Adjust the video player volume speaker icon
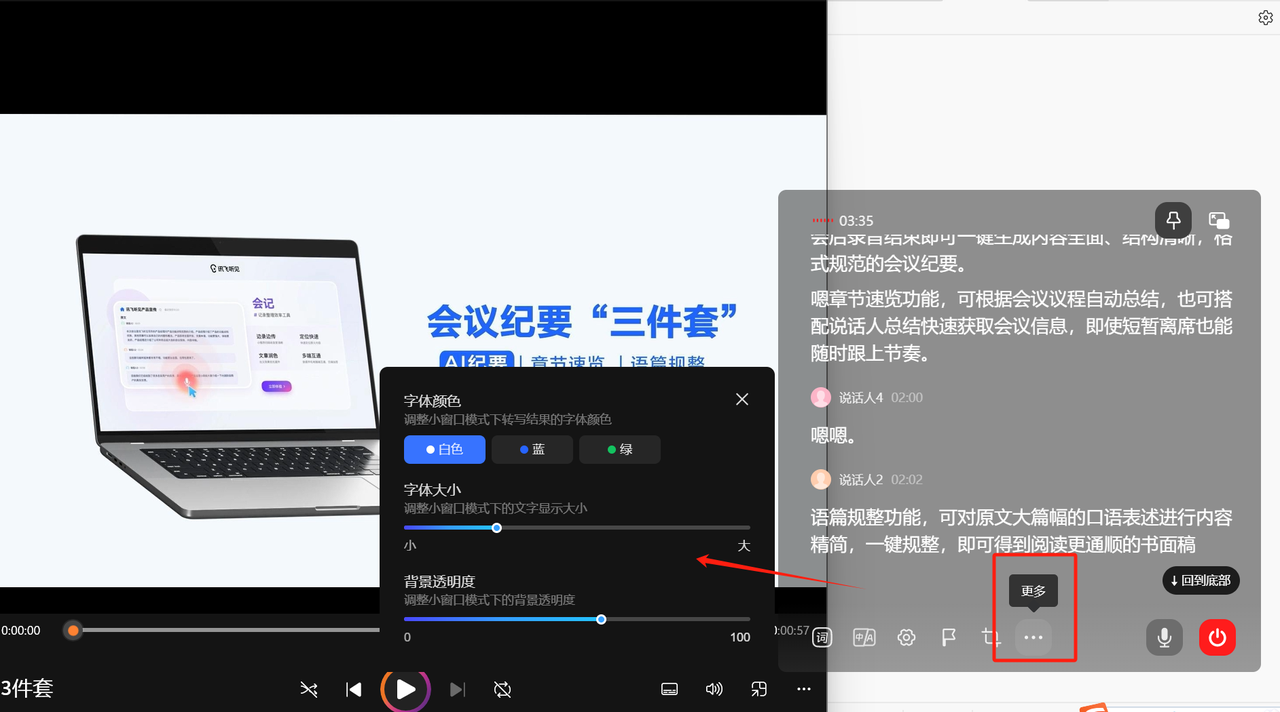Viewport: 1280px width, 712px height. click(x=714, y=689)
